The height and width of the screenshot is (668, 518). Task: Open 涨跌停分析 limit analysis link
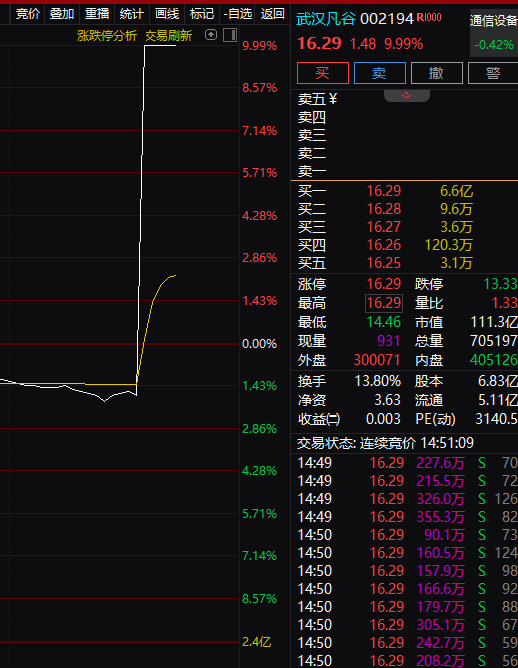(x=107, y=36)
